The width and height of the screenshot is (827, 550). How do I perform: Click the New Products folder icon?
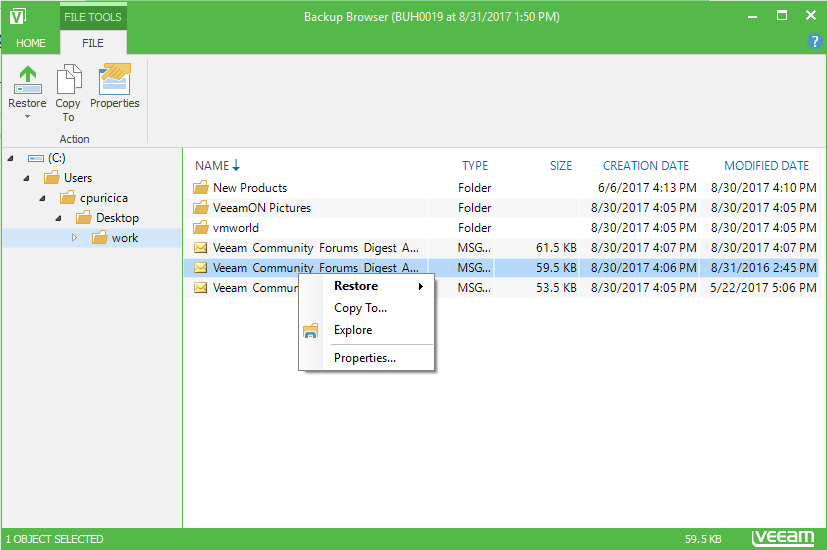click(200, 188)
